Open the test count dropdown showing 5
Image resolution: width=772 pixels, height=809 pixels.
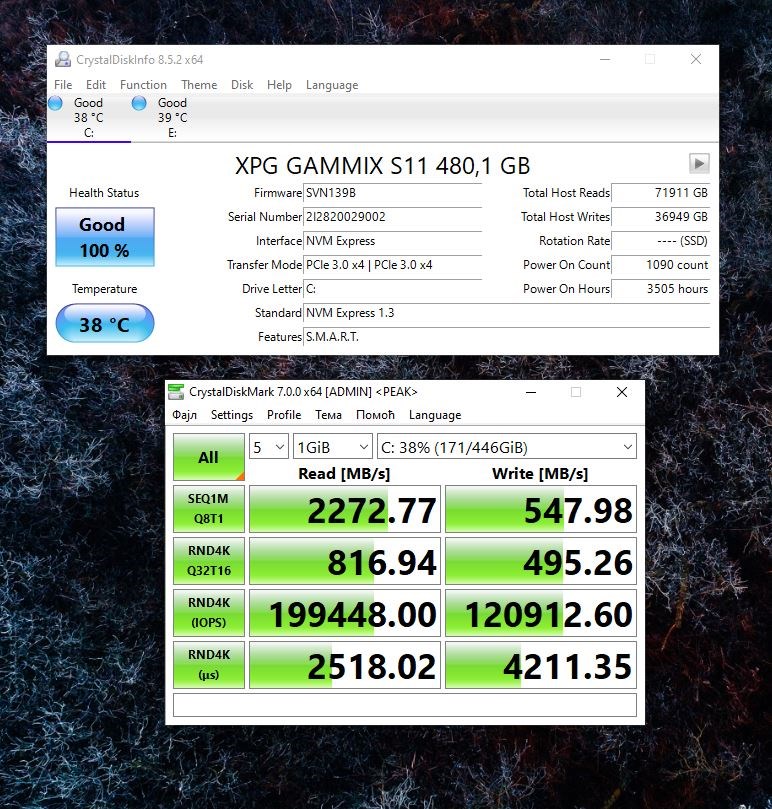click(268, 447)
